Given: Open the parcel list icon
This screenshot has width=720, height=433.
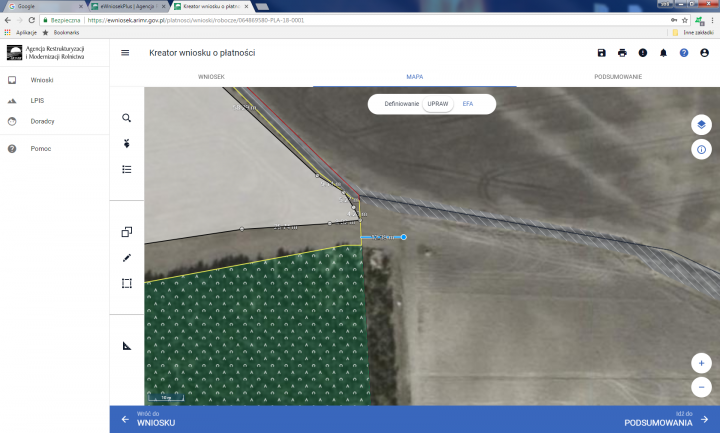Looking at the screenshot, I should 127,169.
